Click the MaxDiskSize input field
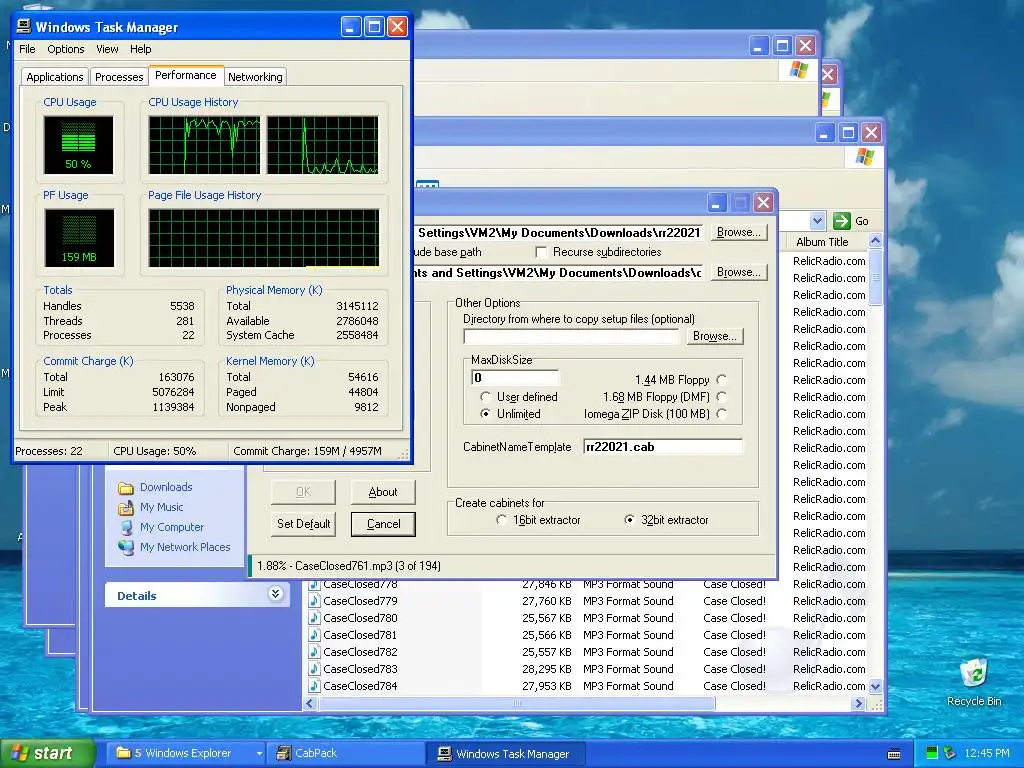 515,377
